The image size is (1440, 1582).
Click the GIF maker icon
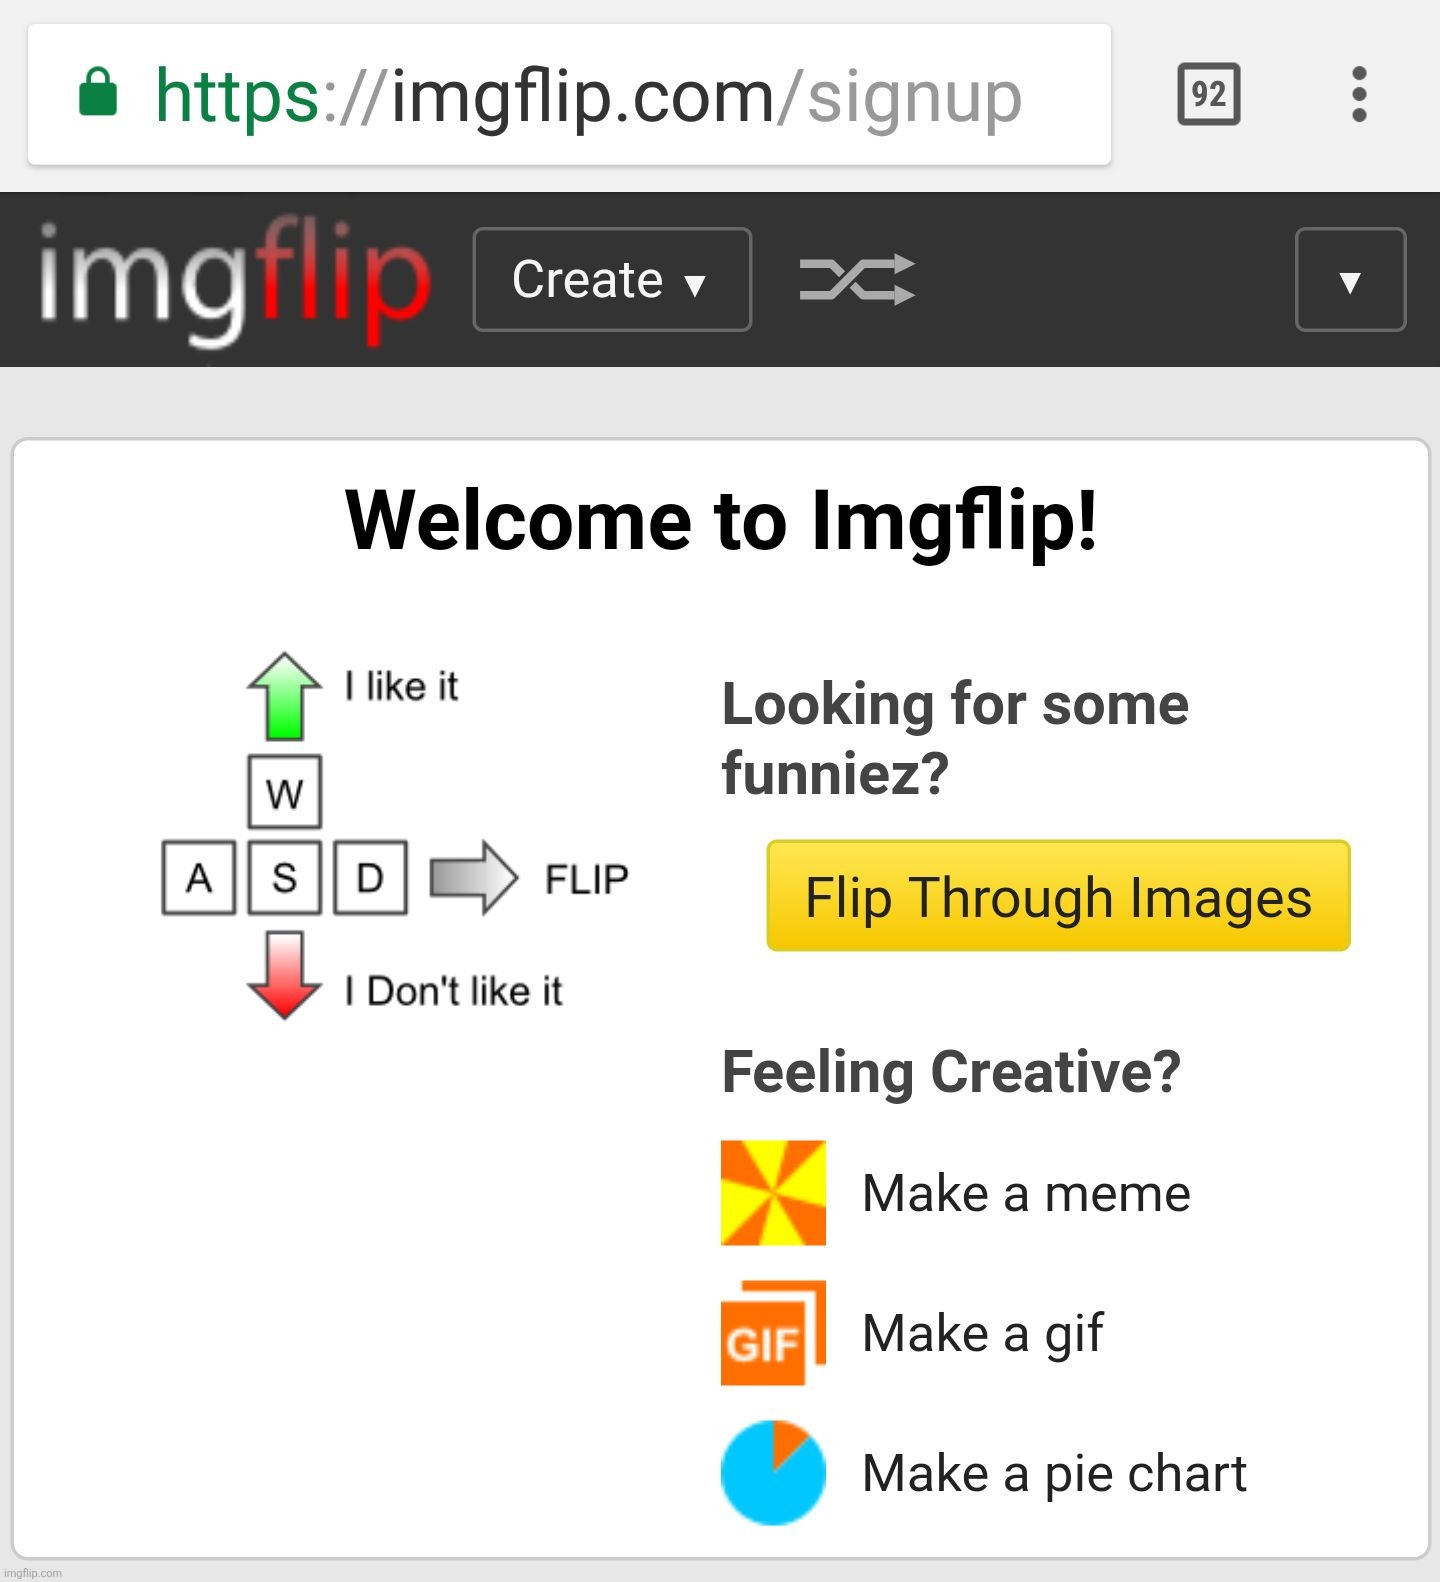point(772,1333)
